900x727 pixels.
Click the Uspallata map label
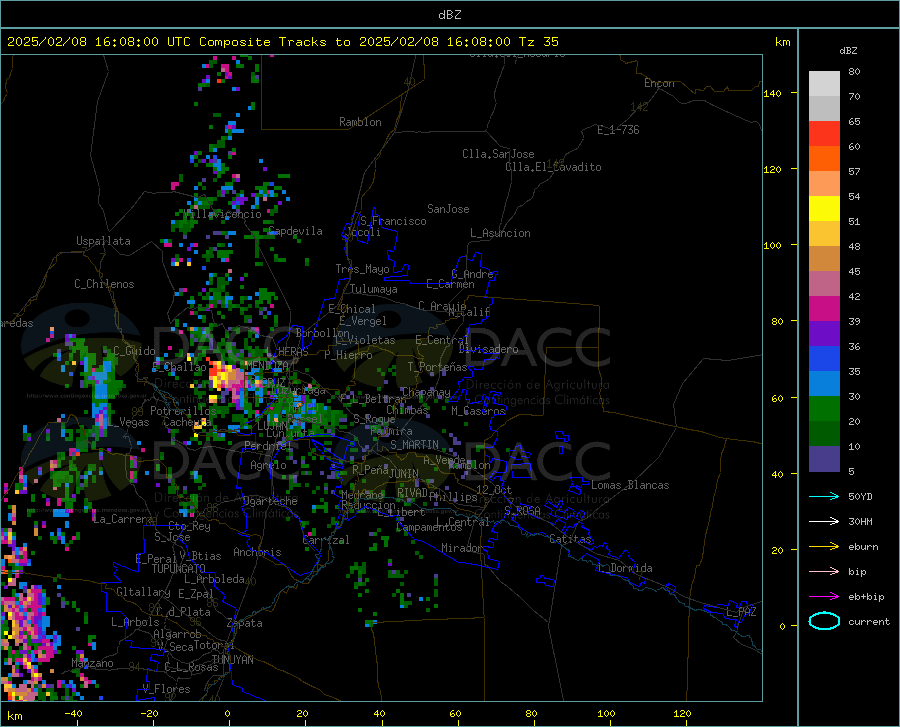point(103,241)
